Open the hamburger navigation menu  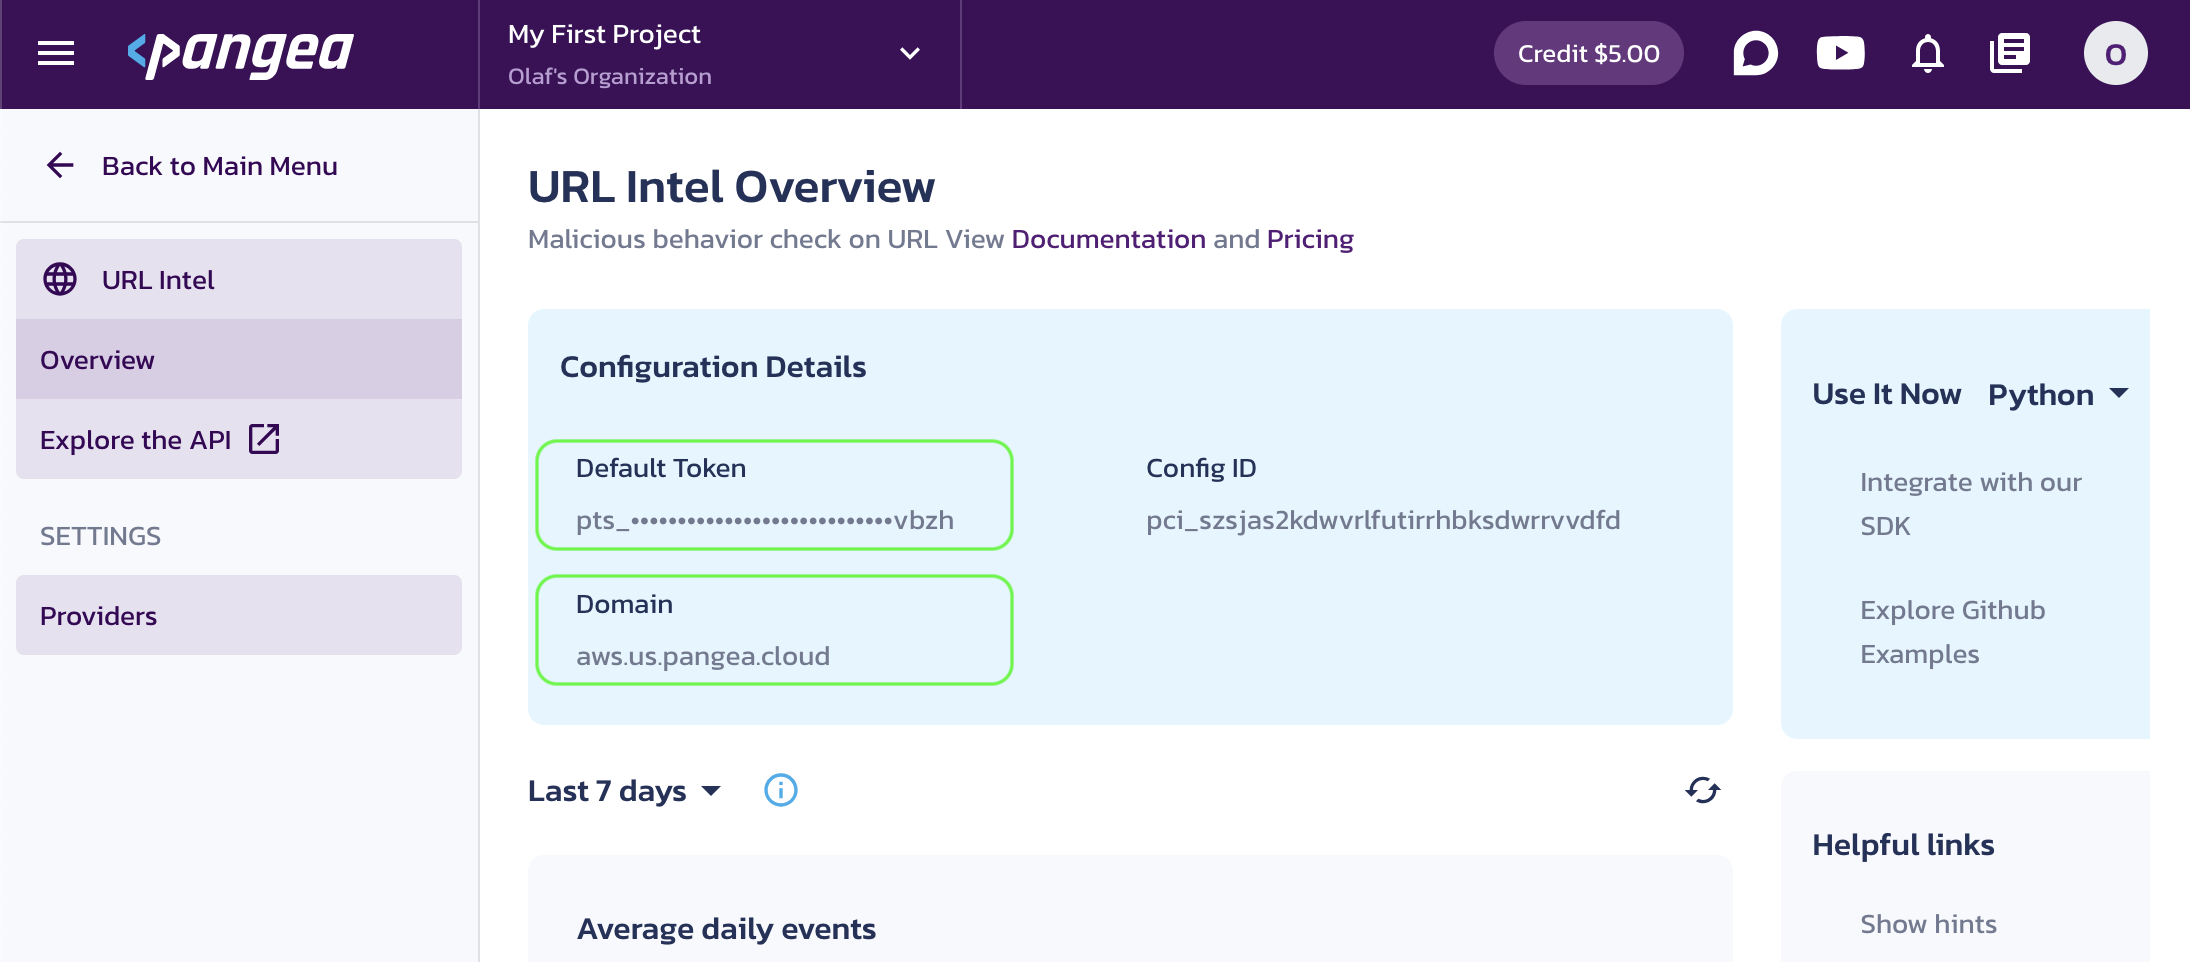56,53
